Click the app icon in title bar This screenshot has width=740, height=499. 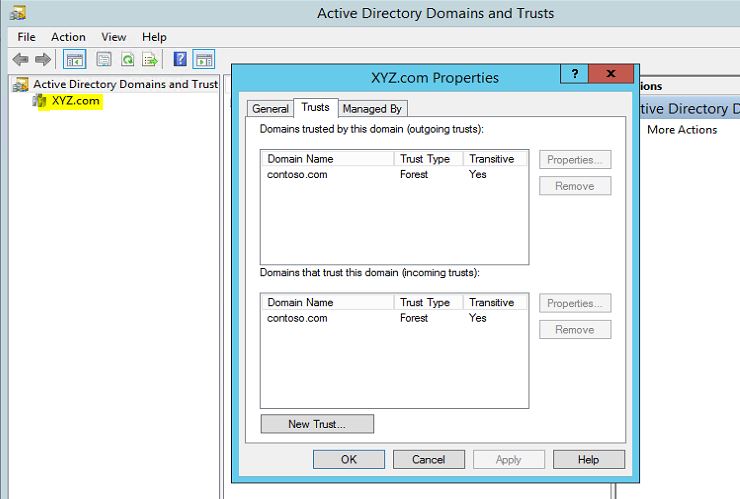18,13
